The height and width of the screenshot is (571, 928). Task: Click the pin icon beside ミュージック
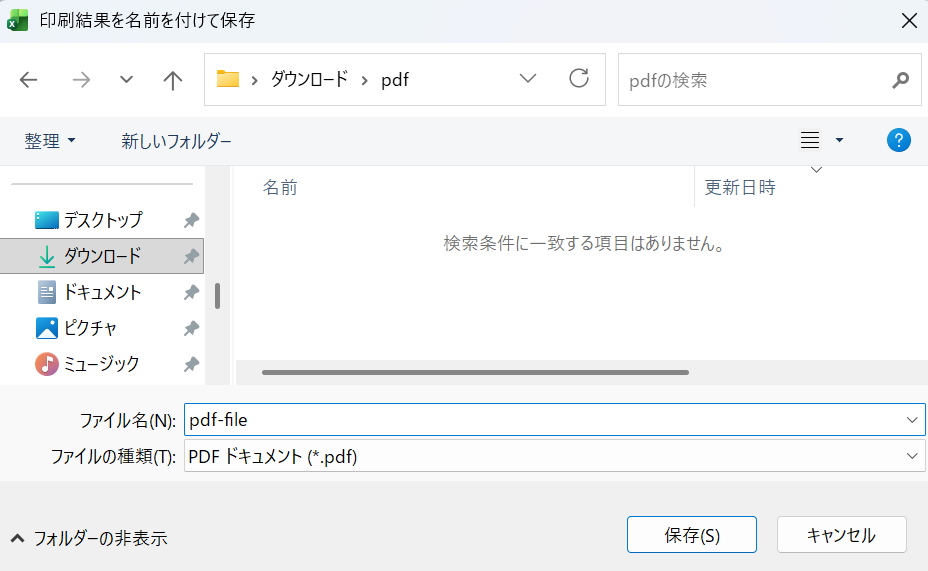click(191, 364)
